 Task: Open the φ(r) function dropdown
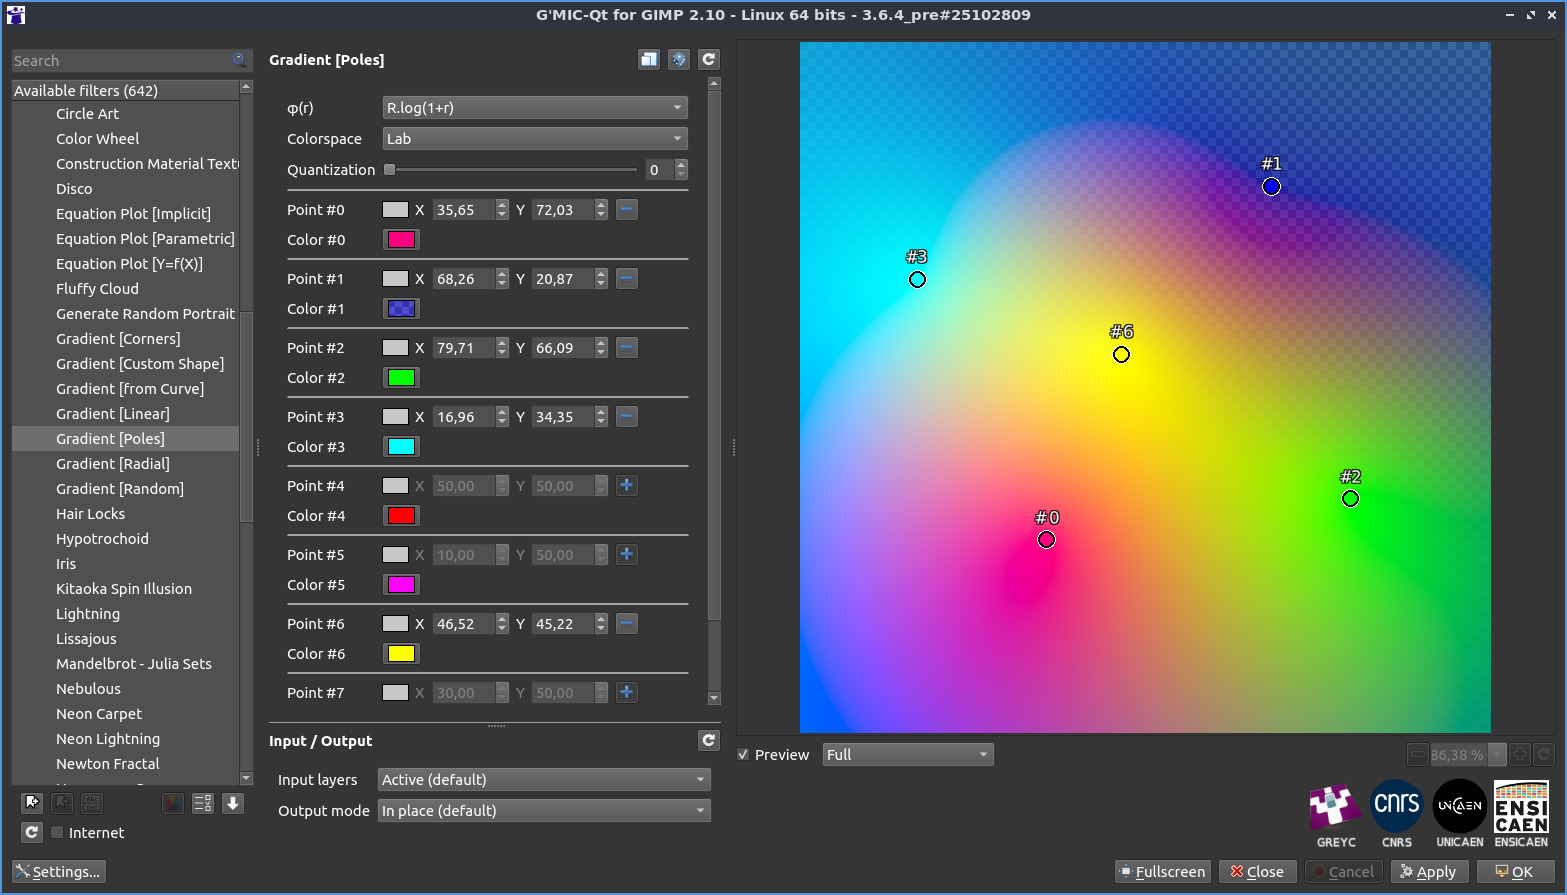[535, 108]
